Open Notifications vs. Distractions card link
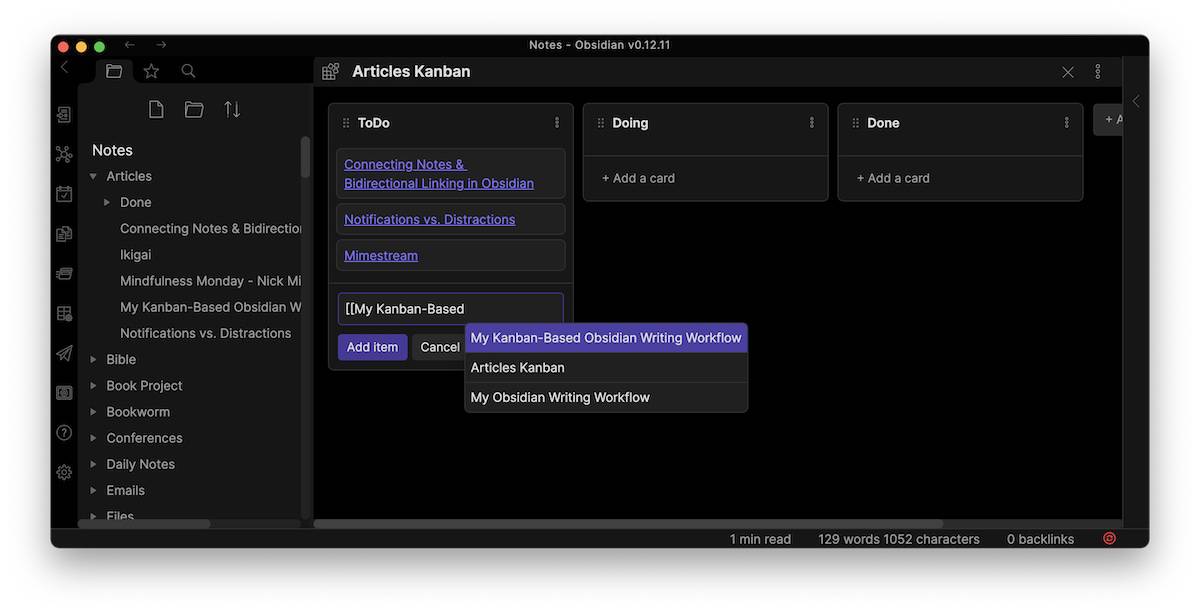This screenshot has height=615, width=1200. coord(429,219)
